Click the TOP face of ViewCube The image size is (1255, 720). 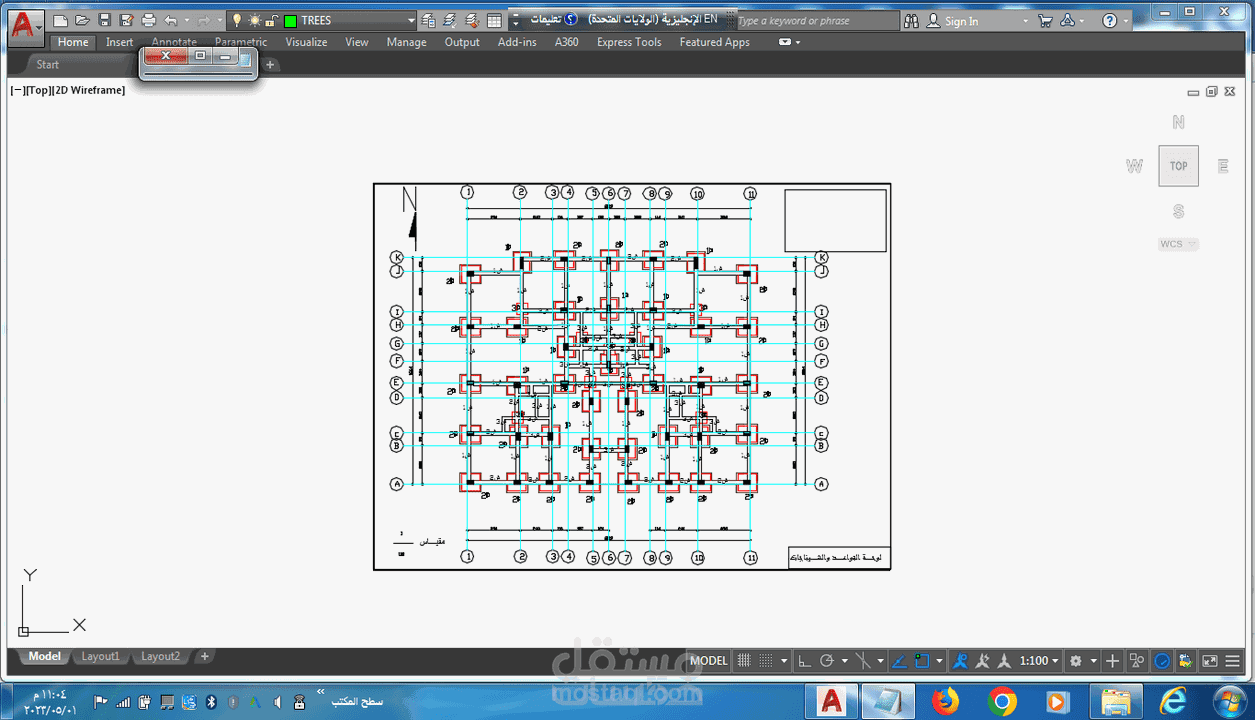click(x=1178, y=166)
